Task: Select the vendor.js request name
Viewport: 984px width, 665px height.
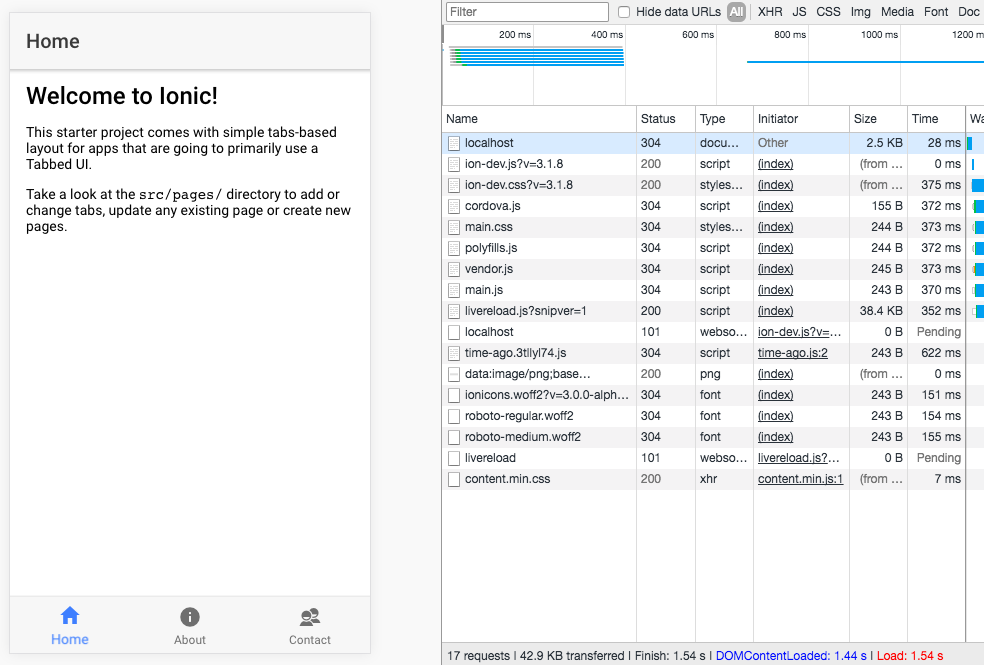Action: 488,269
